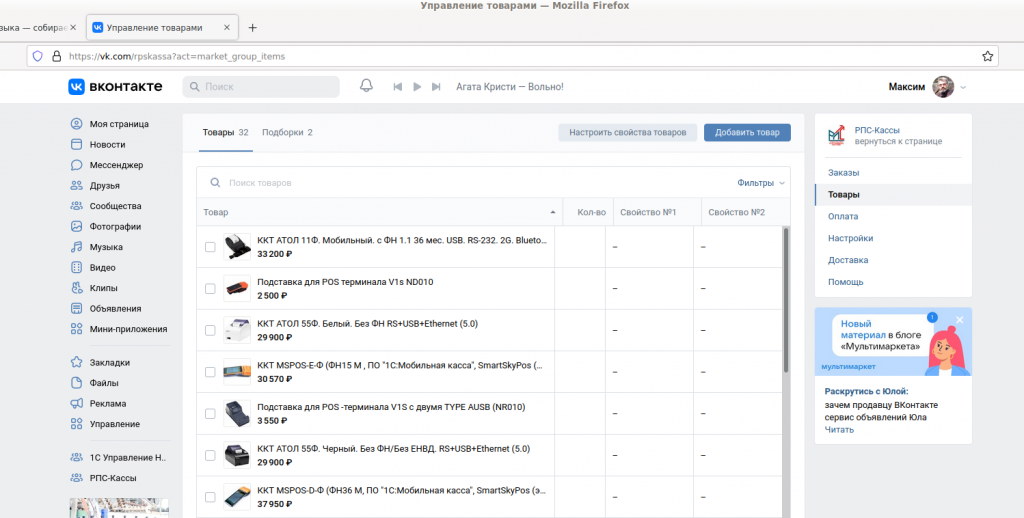Tick checkbox for ККТ АТОЛ 55Ф Черный

pyautogui.click(x=210, y=455)
